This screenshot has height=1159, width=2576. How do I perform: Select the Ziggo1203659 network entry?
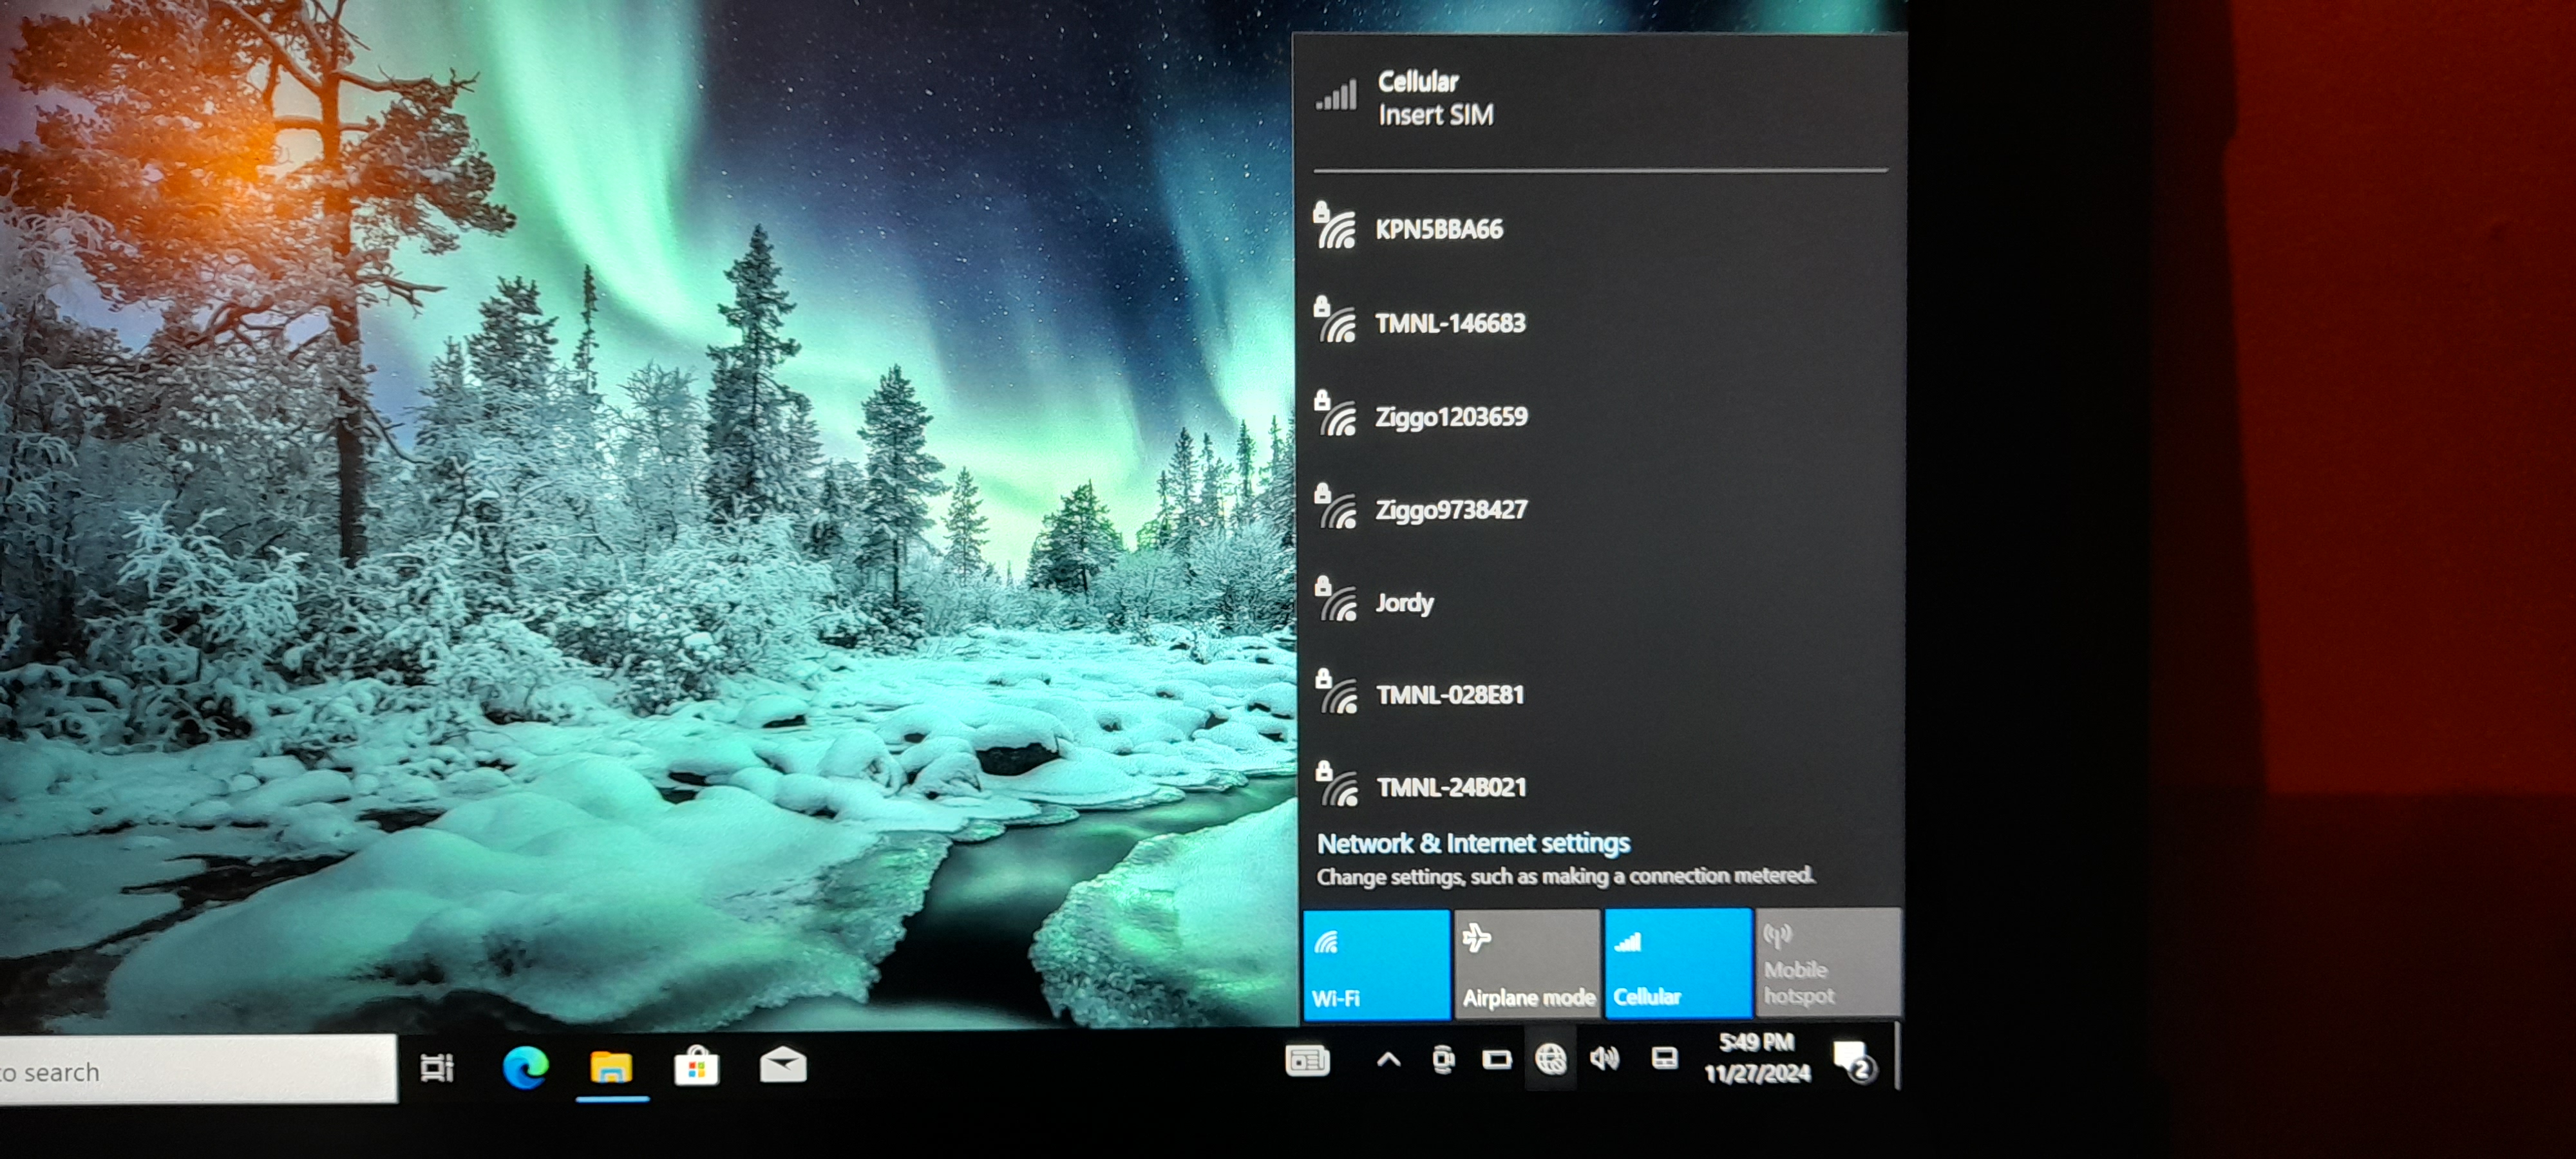[1450, 417]
